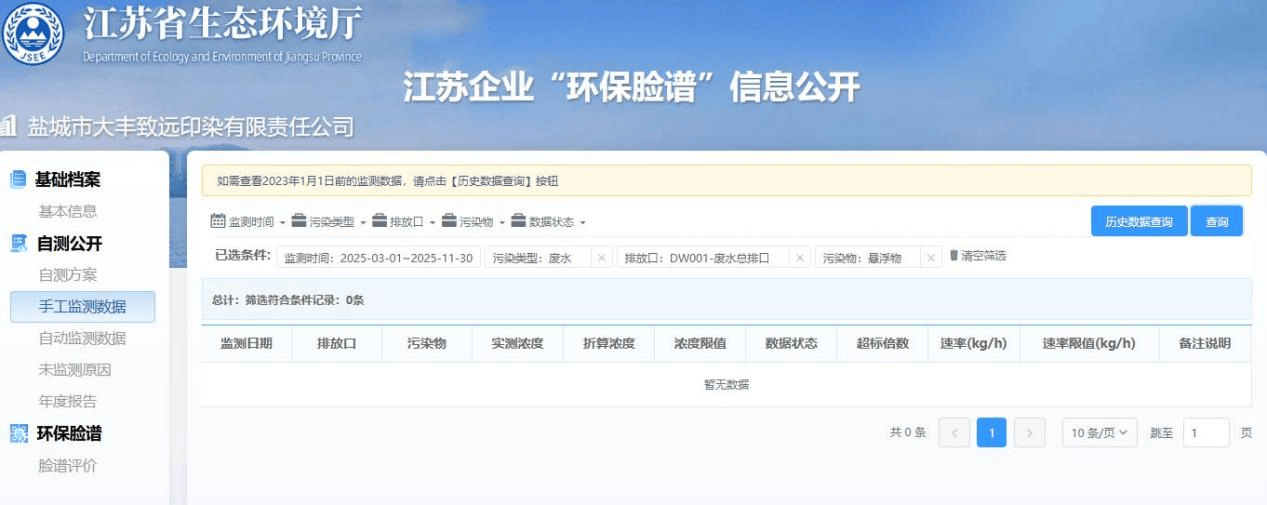Click the trash icon for 清空筛选
The image size is (1267, 505).
954,256
